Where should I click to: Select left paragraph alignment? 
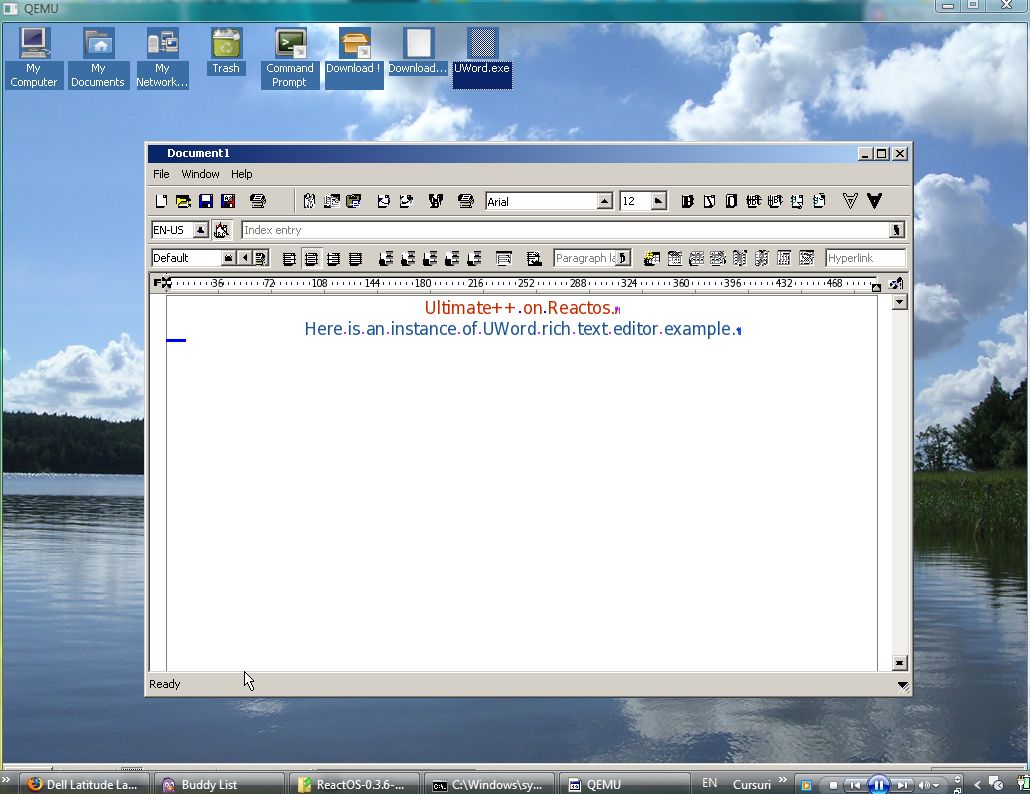(x=289, y=258)
